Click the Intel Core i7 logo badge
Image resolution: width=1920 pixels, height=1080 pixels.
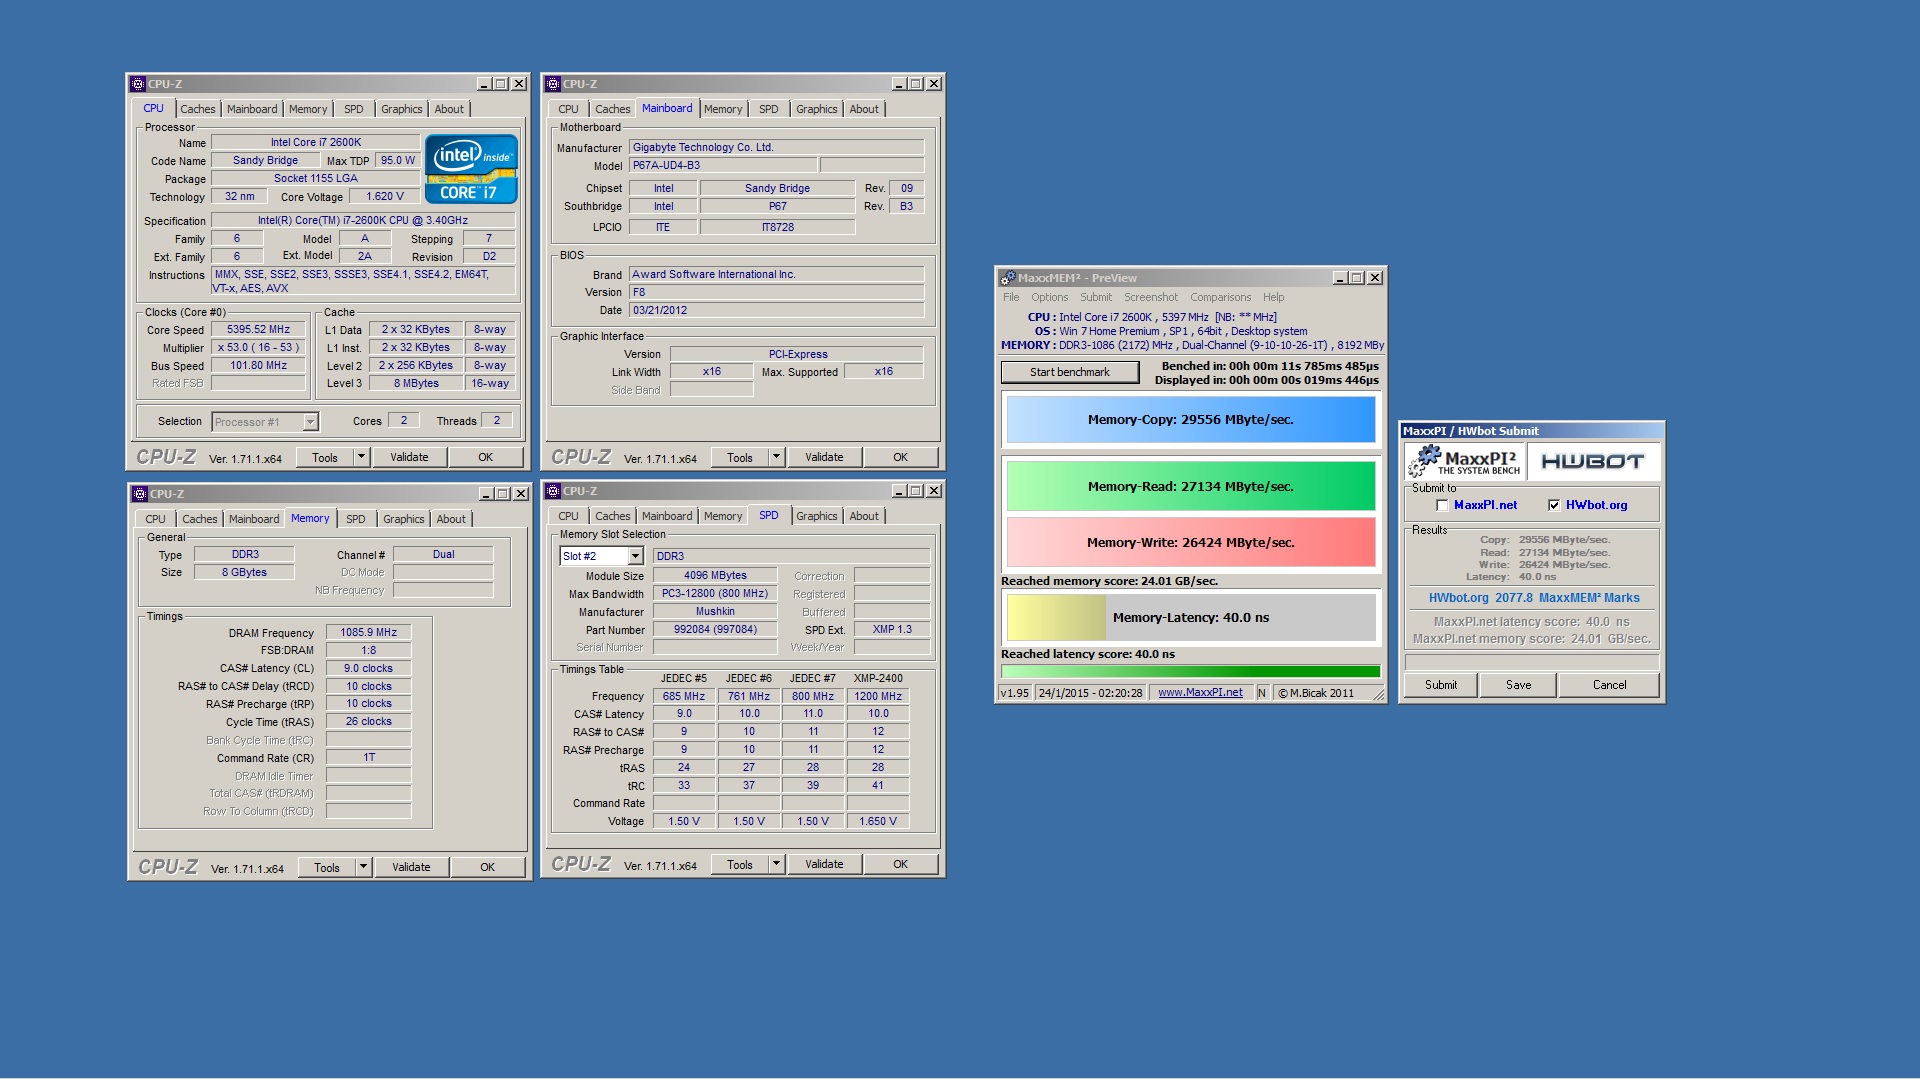(471, 169)
